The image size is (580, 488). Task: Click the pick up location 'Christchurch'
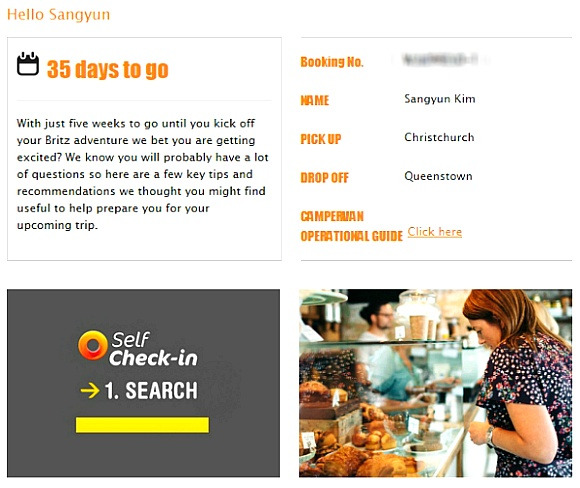(x=439, y=137)
